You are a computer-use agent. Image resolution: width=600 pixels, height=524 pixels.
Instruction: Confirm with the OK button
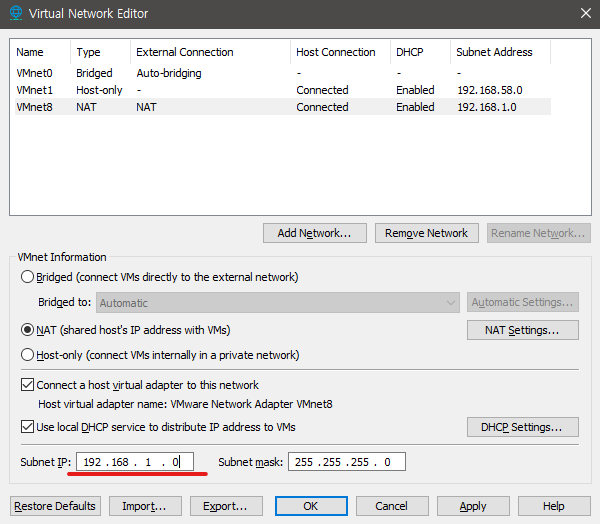tap(311, 506)
